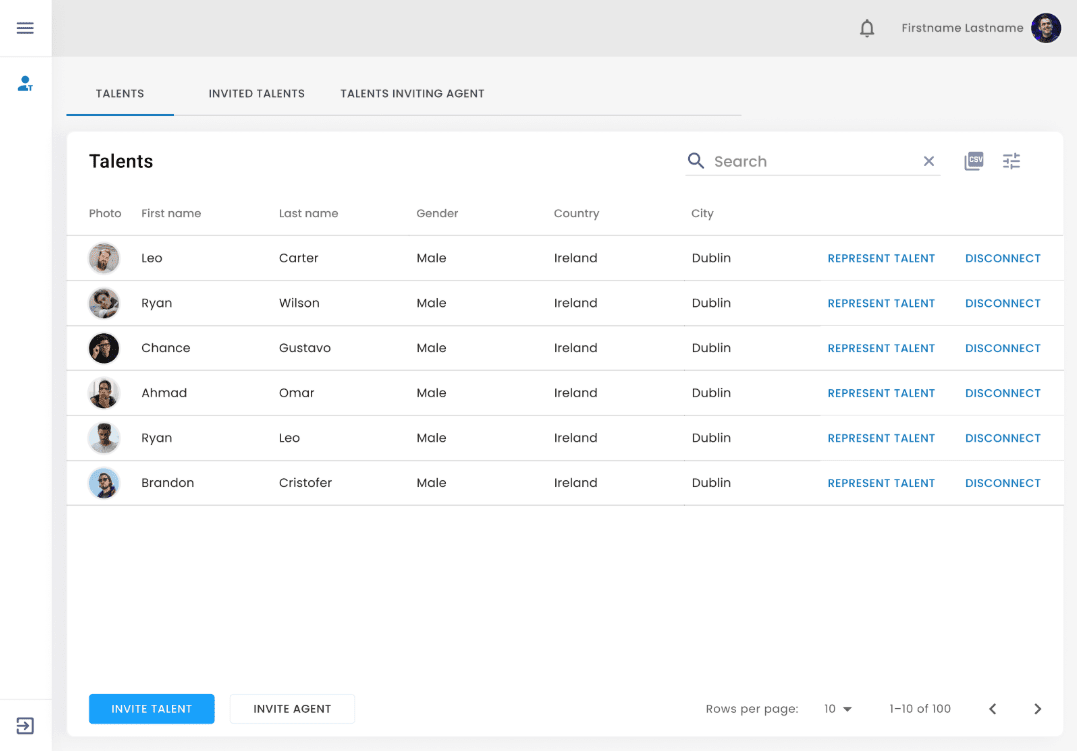The width and height of the screenshot is (1077, 751).
Task: Go to next page of talents
Action: point(1037,709)
